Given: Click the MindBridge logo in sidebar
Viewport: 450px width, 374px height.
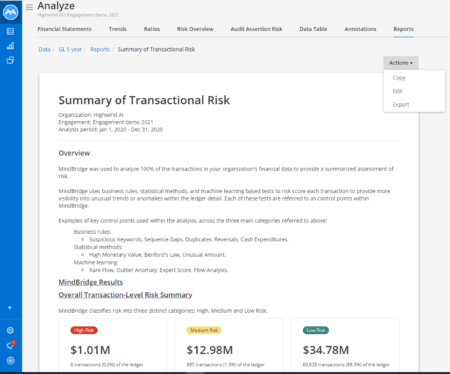Looking at the screenshot, I should (x=11, y=12).
